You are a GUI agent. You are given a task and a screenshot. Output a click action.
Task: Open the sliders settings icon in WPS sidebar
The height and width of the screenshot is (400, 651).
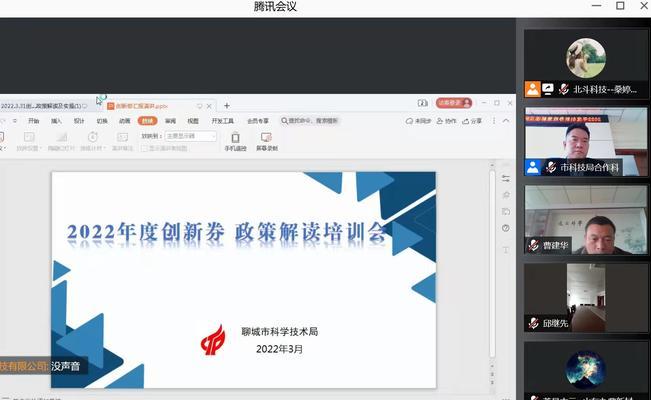506,179
